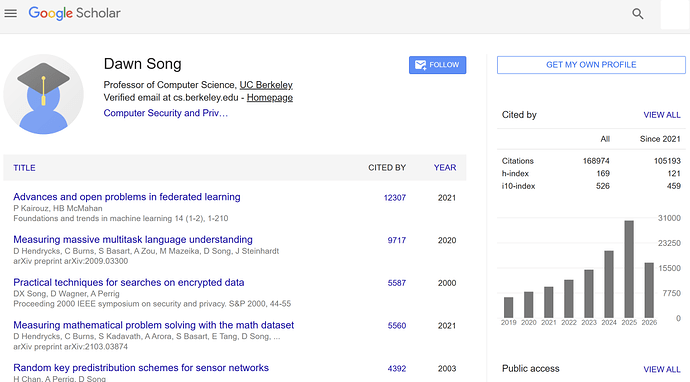Click the blank account avatar top-right

click(x=675, y=14)
